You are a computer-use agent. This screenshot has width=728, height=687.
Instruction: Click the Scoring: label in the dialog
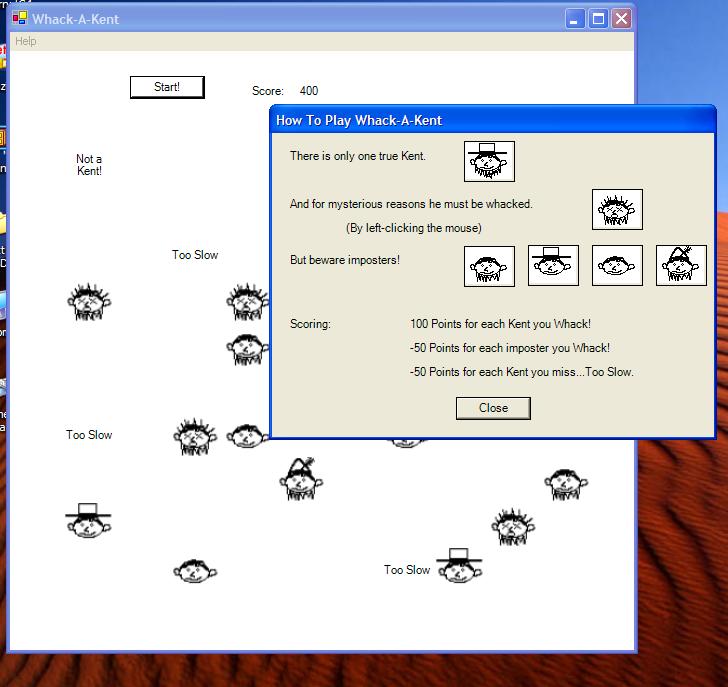tap(310, 324)
